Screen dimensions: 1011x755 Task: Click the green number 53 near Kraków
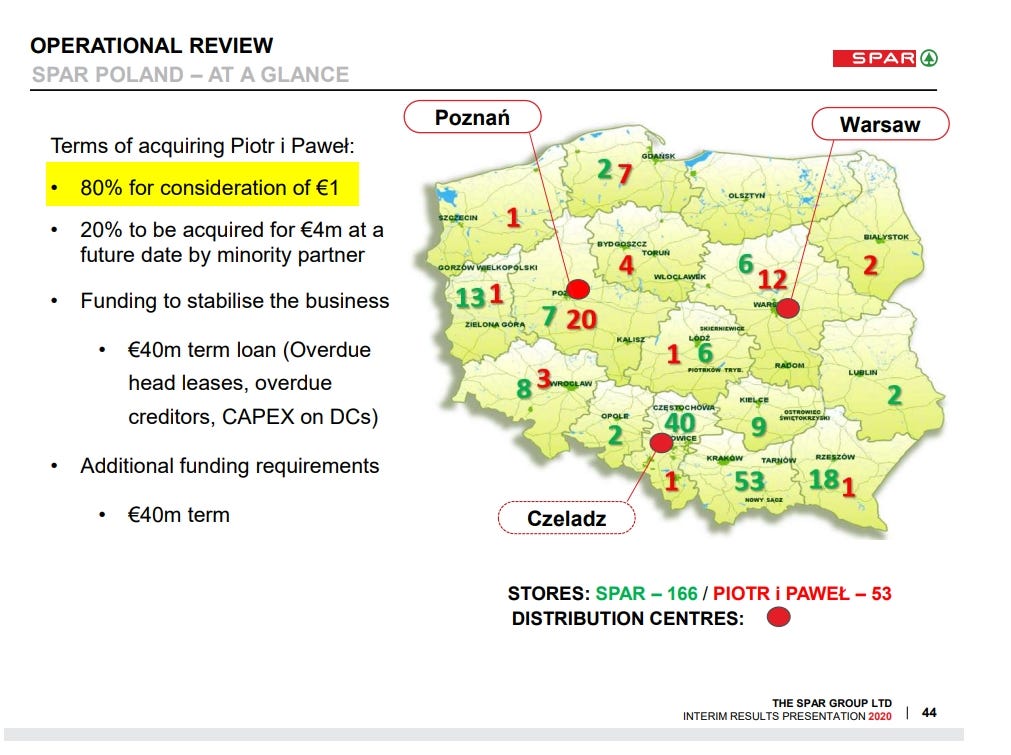click(x=749, y=482)
